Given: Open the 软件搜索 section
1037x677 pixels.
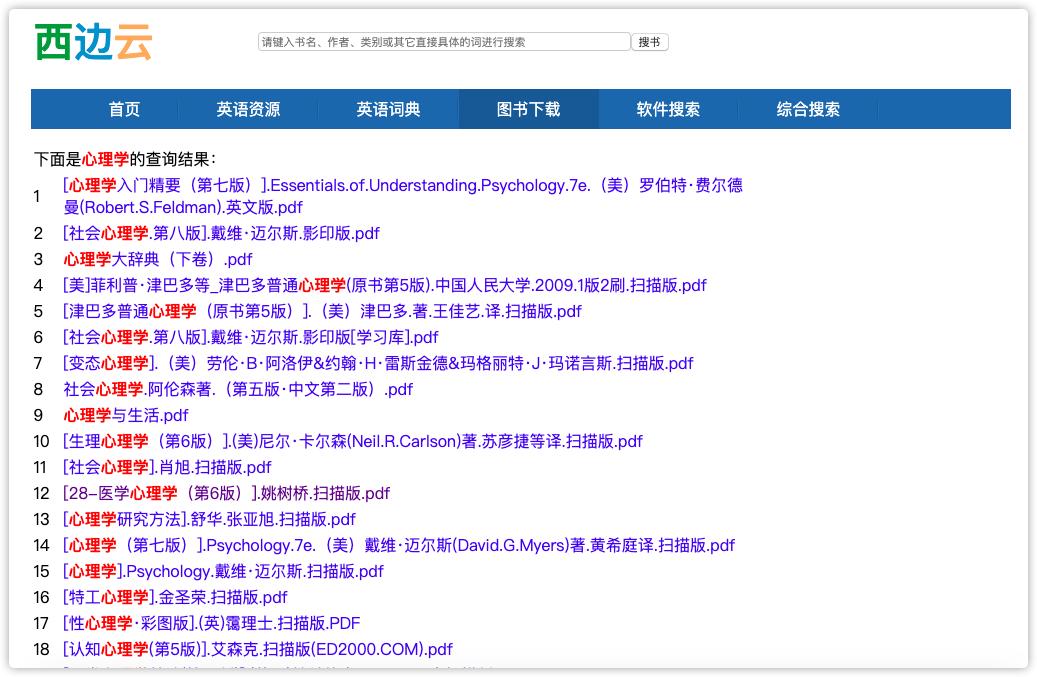Looking at the screenshot, I should [x=668, y=109].
